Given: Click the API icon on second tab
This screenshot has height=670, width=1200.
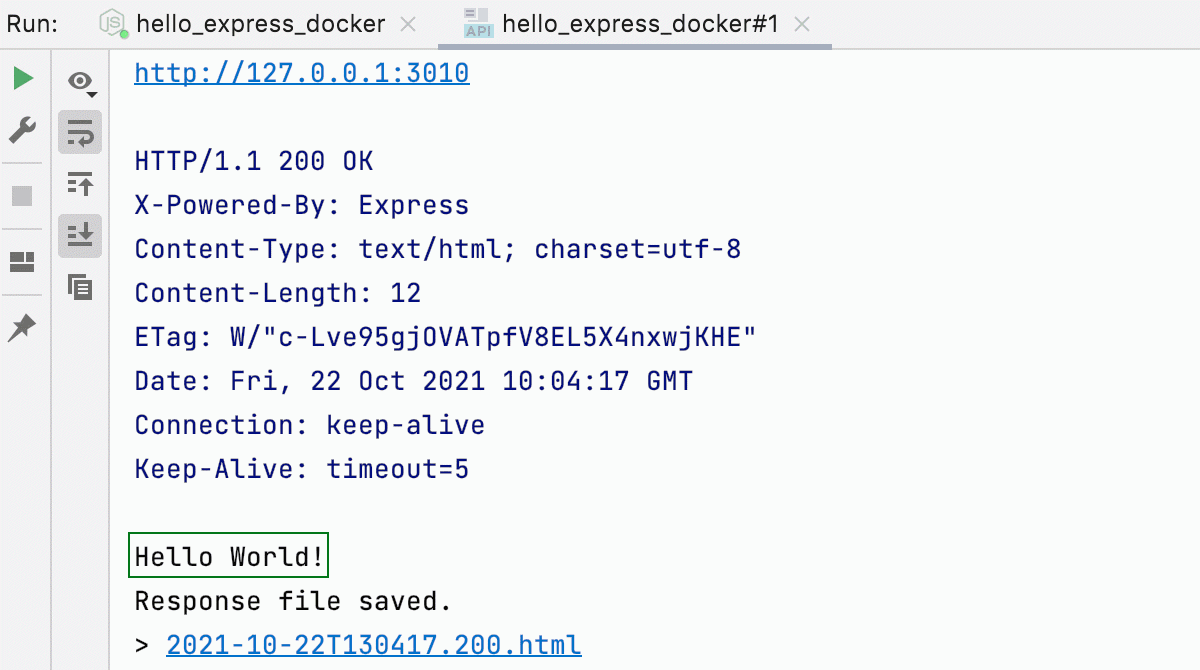Looking at the screenshot, I should pyautogui.click(x=477, y=22).
